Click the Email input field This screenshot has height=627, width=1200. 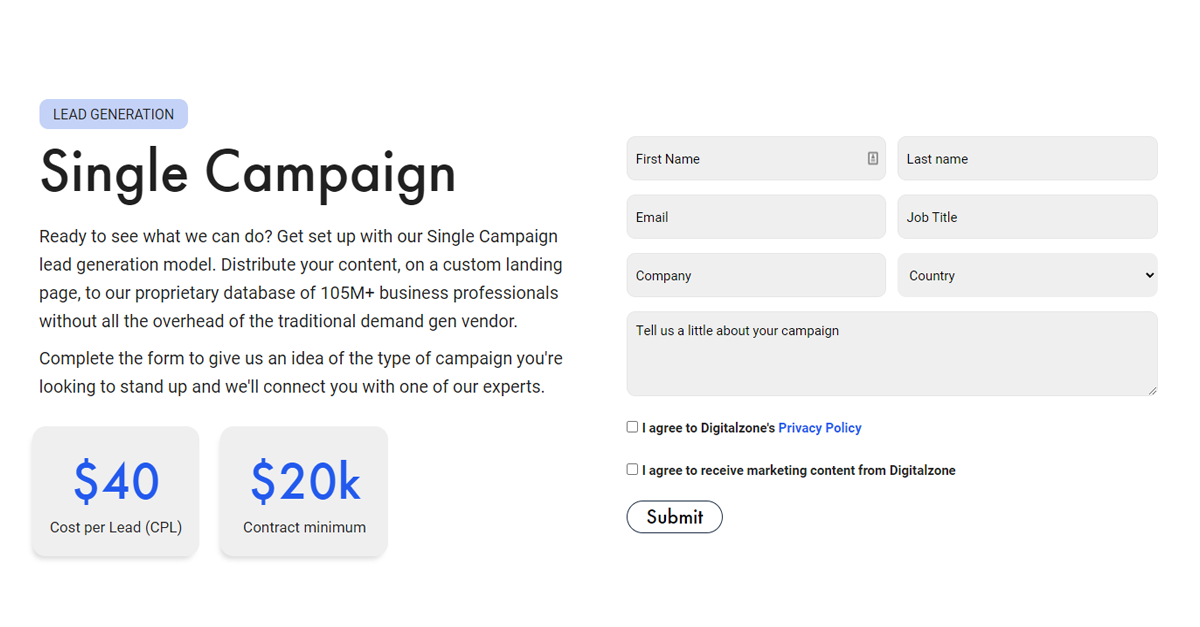[x=756, y=216]
